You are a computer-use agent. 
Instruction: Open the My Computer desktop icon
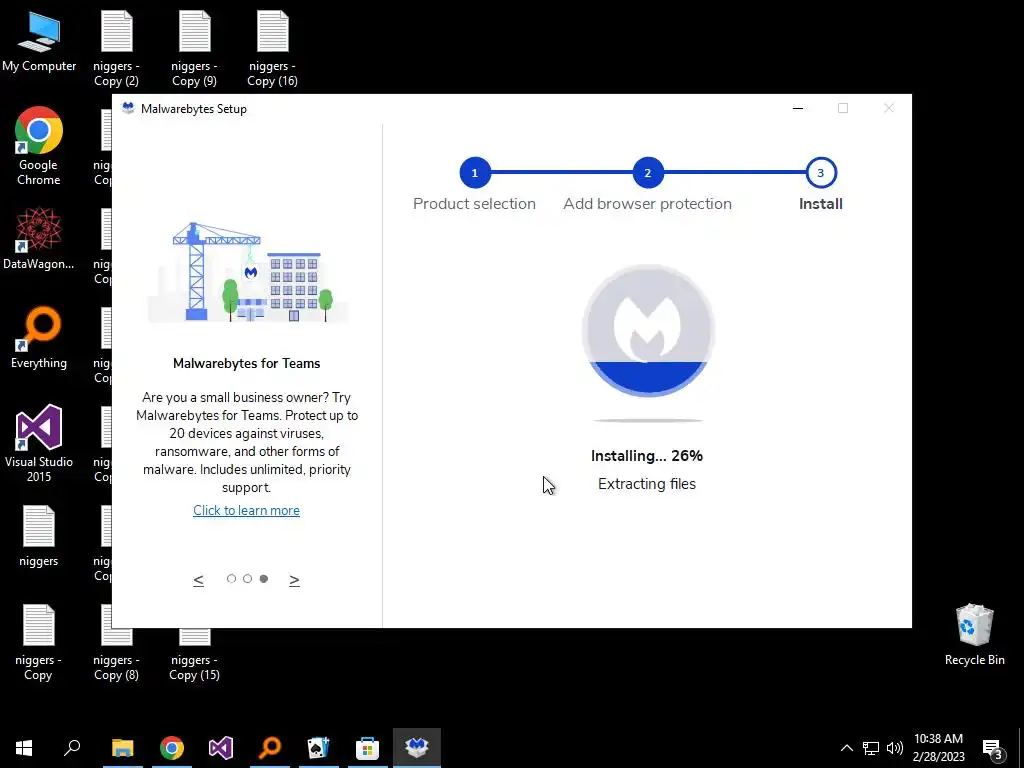point(39,41)
